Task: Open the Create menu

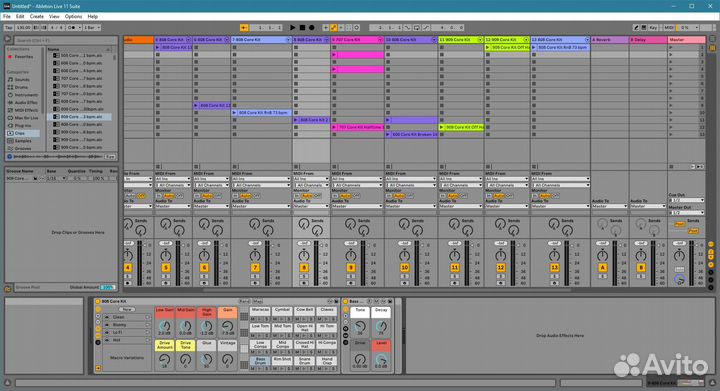Action: [x=37, y=16]
